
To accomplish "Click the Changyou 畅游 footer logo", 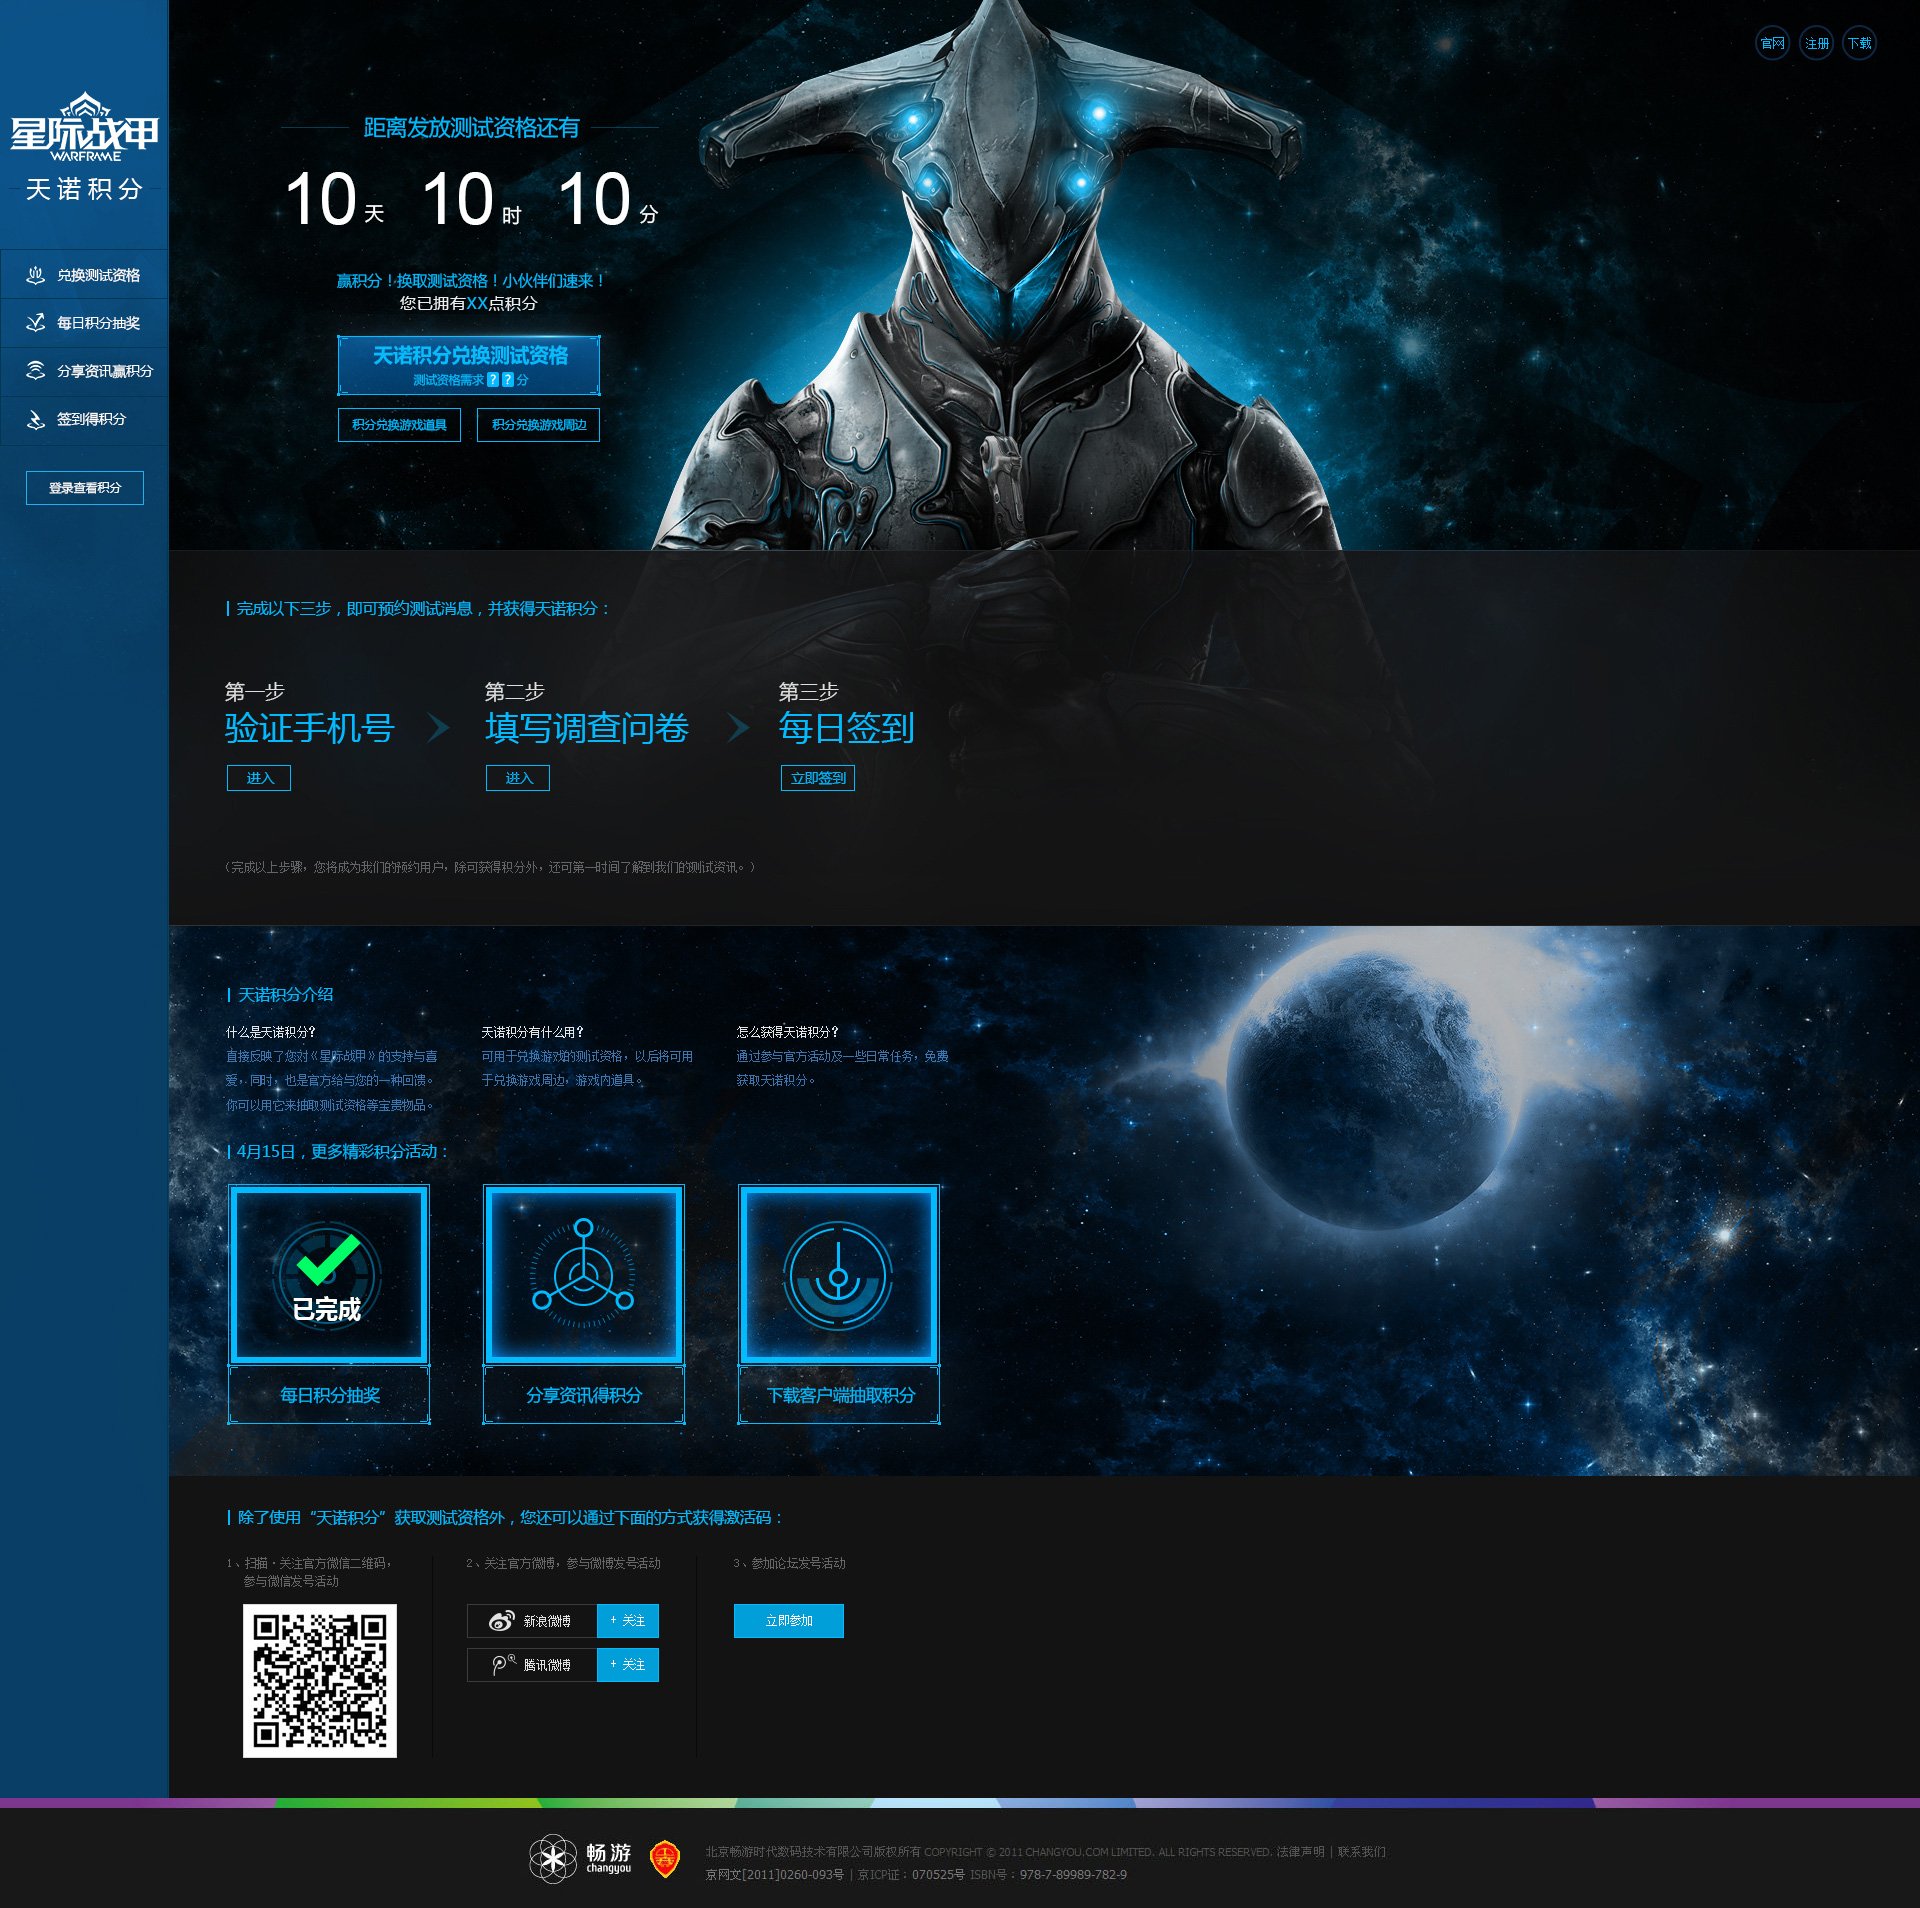I will [x=580, y=1859].
